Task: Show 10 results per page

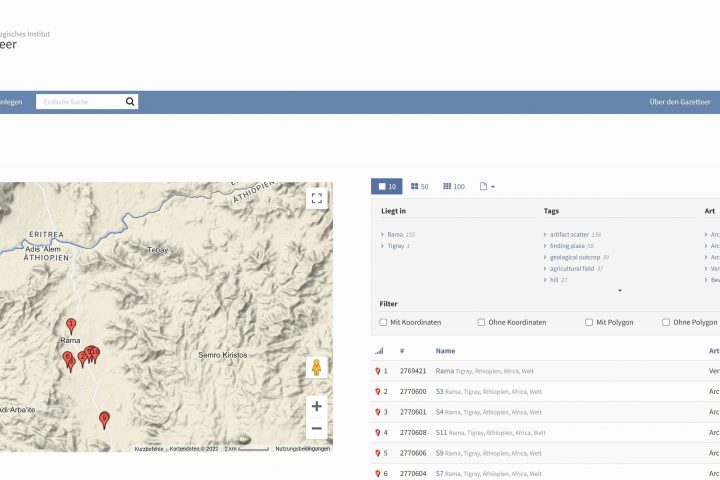Action: click(387, 186)
